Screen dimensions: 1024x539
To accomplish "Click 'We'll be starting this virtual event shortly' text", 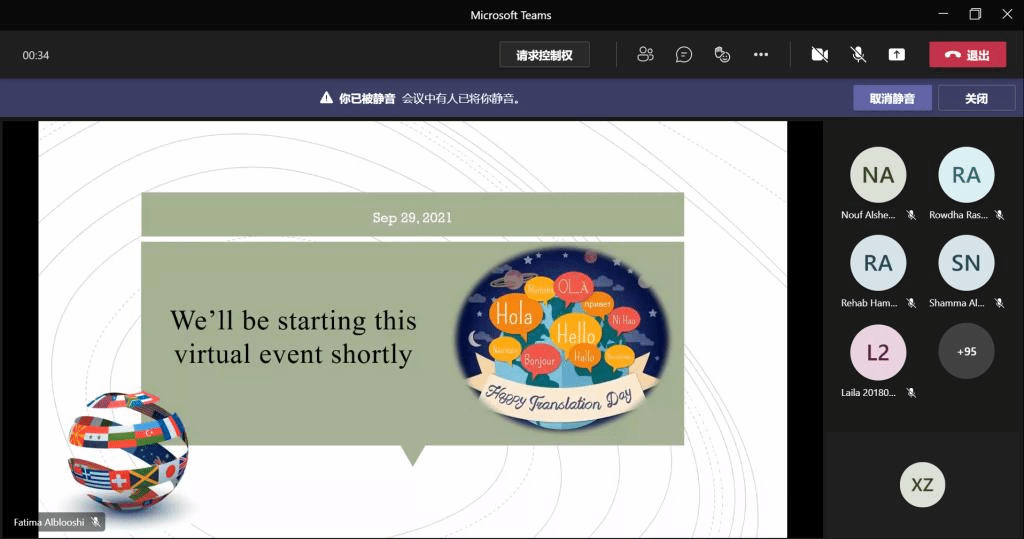I will [293, 337].
